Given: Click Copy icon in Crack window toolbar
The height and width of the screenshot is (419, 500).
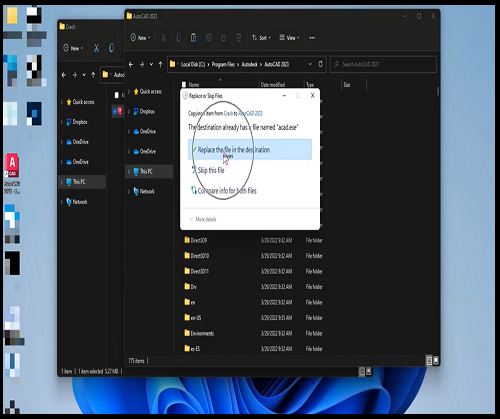Looking at the screenshot, I should click(x=111, y=48).
